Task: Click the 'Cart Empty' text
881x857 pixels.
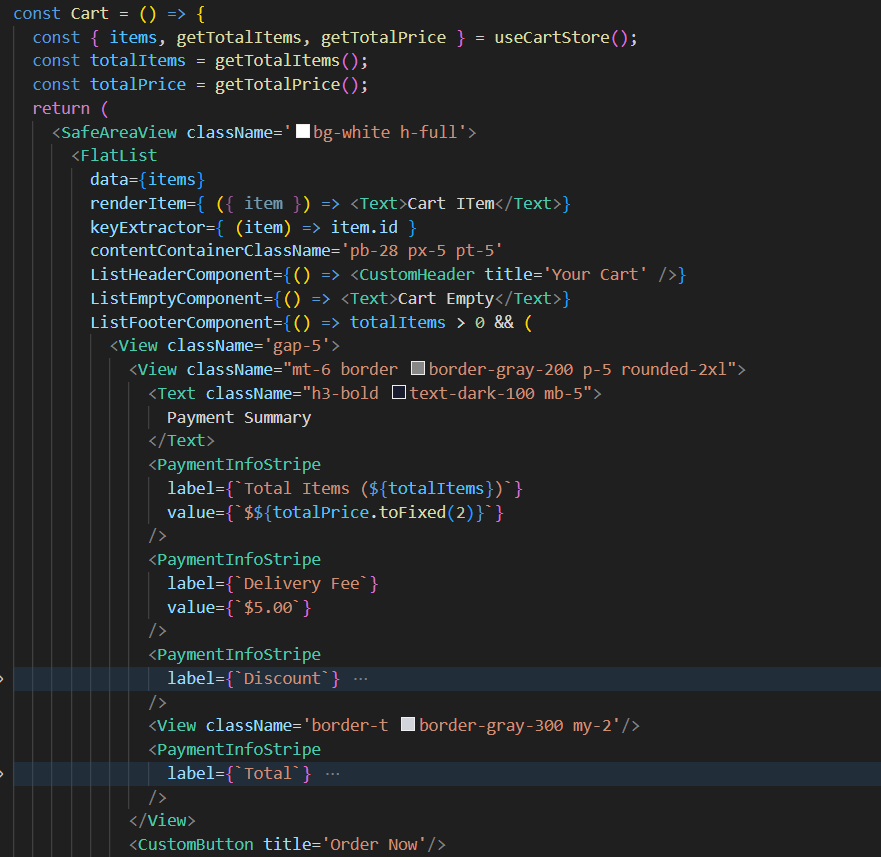Action: [x=446, y=298]
